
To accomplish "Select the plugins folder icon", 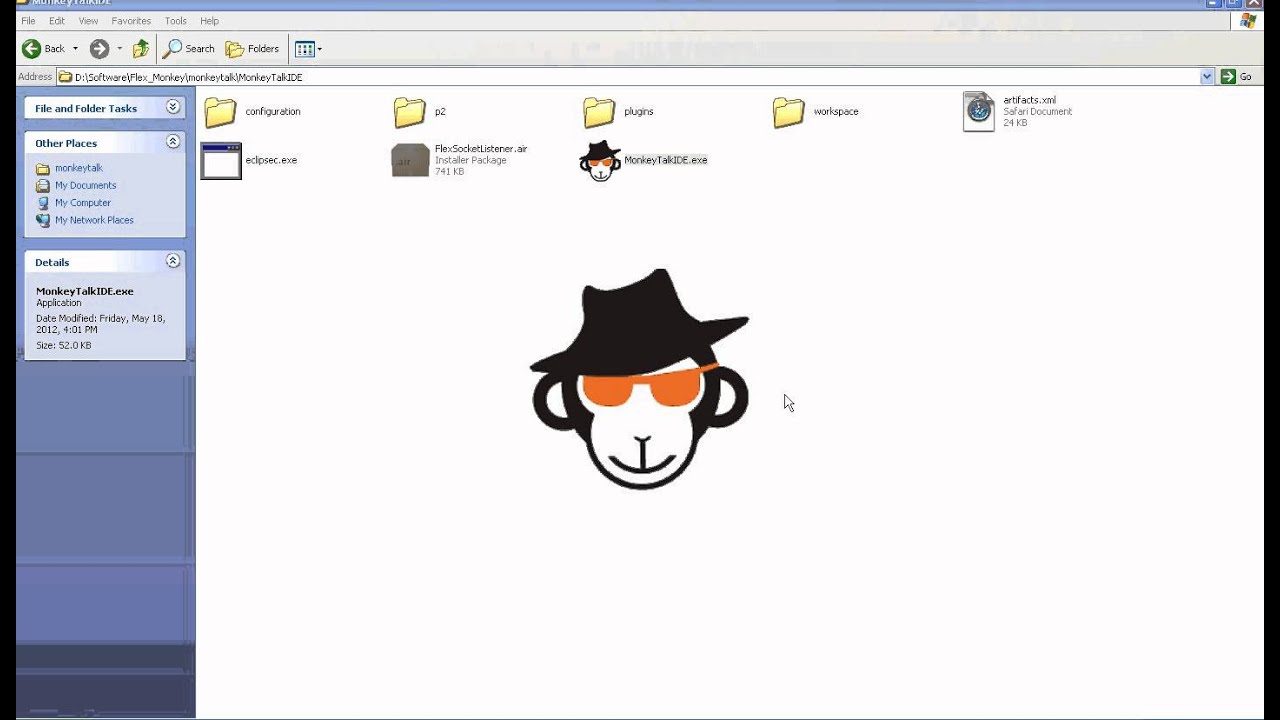I will (599, 112).
